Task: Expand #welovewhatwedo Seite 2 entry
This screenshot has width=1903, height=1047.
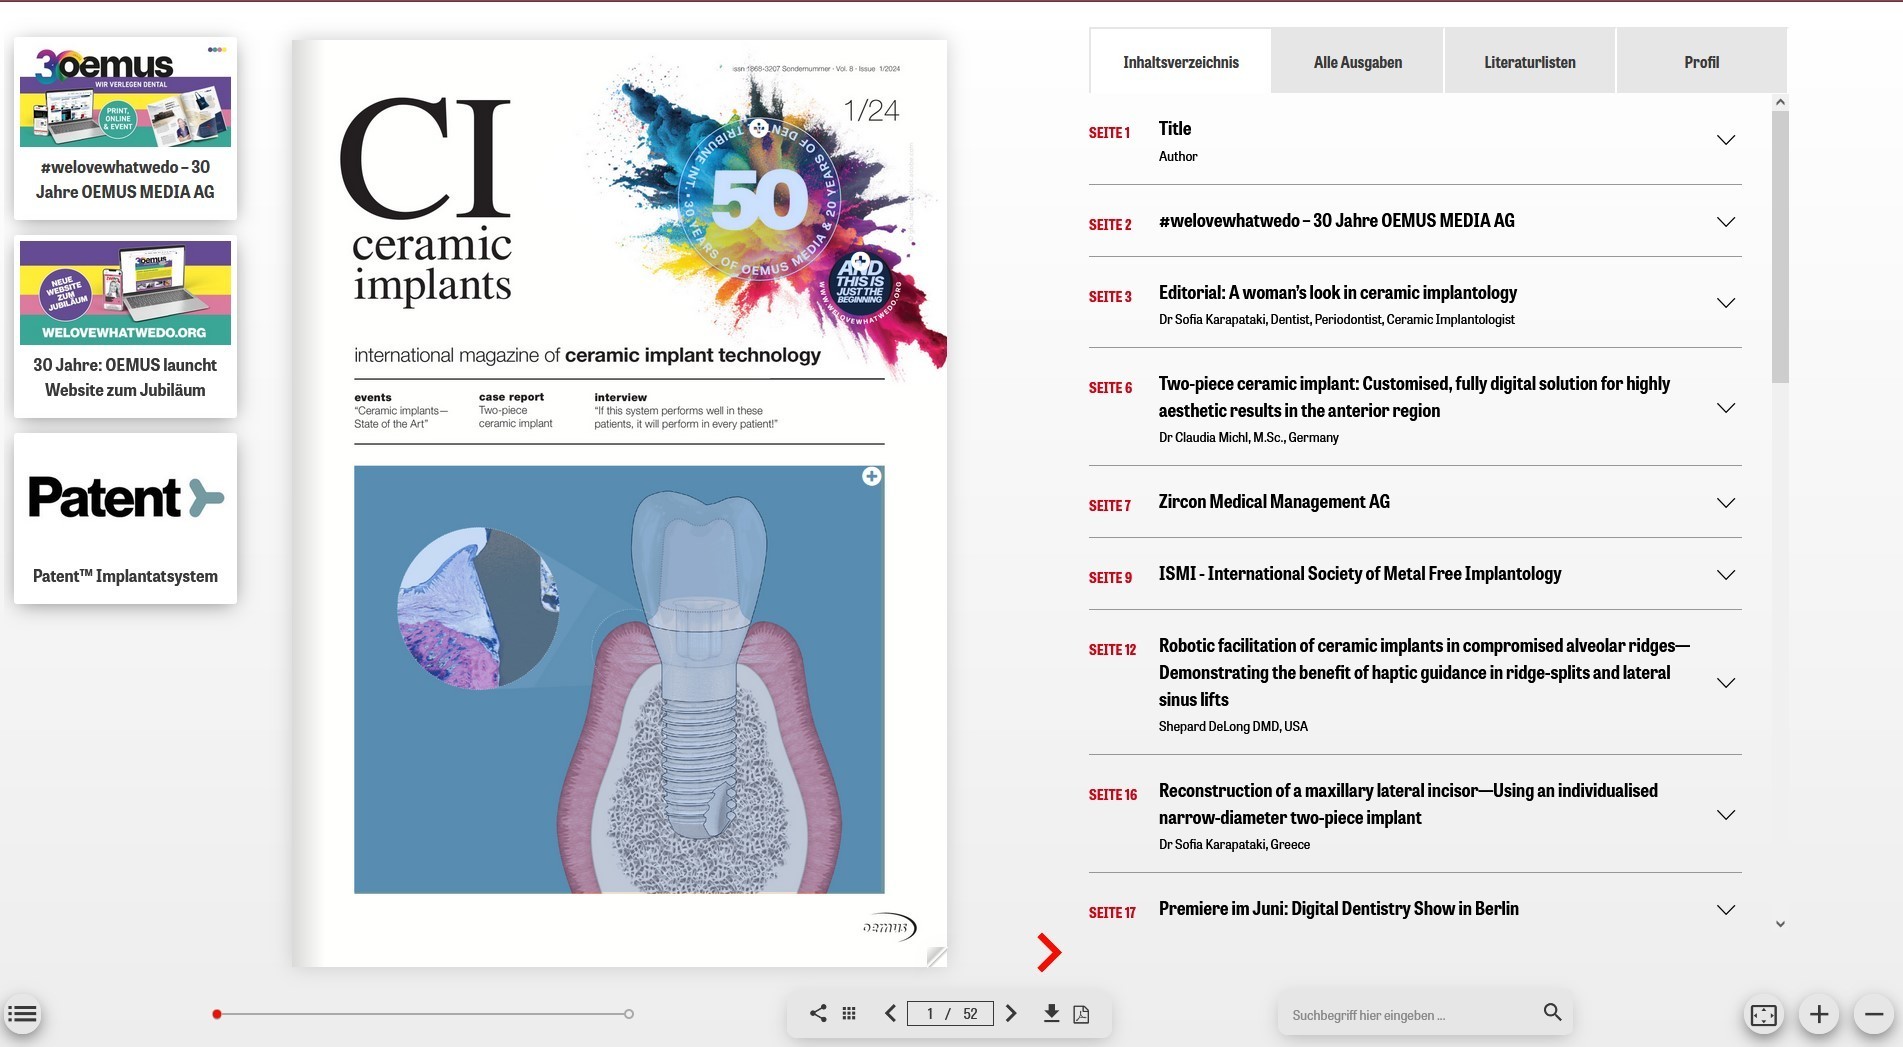Action: 1726,222
